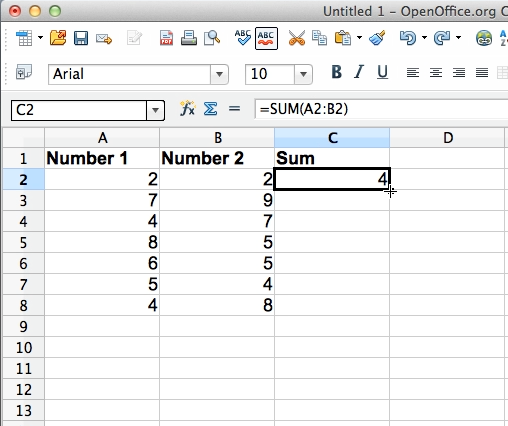Image resolution: width=508 pixels, height=426 pixels.
Task: Toggle Underline formatting
Action: click(x=382, y=72)
